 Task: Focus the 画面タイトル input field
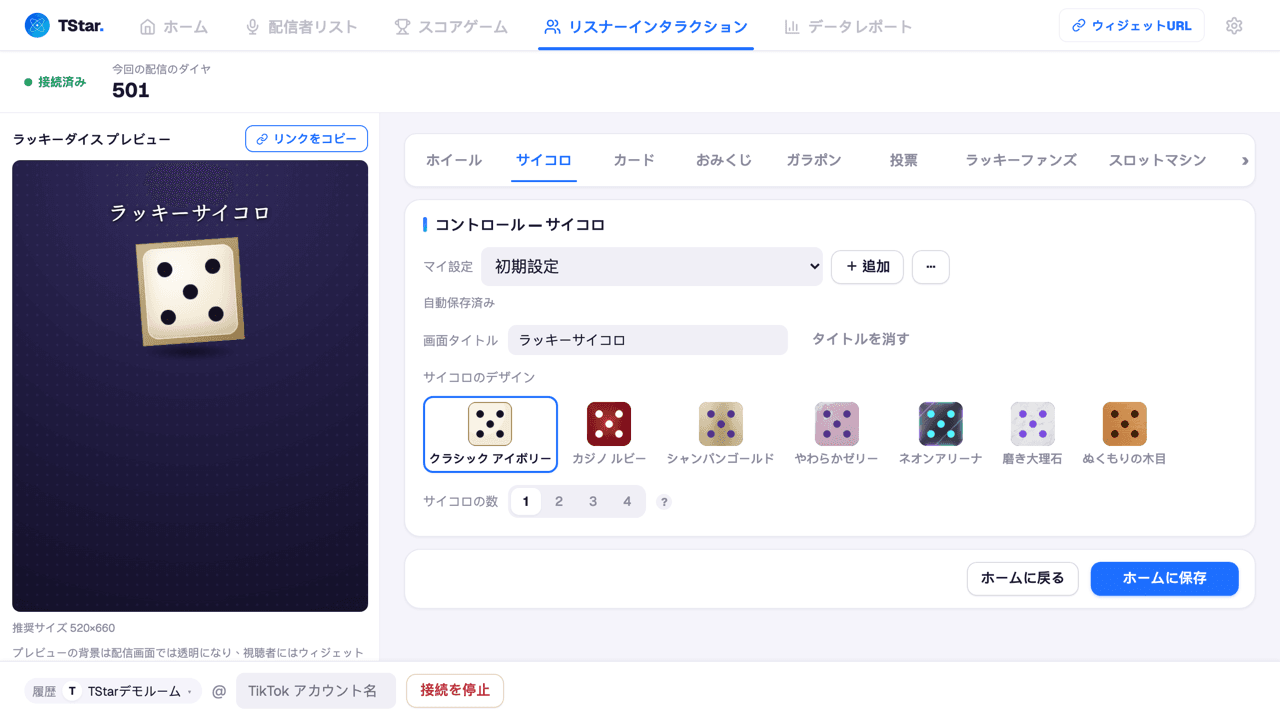tap(648, 340)
